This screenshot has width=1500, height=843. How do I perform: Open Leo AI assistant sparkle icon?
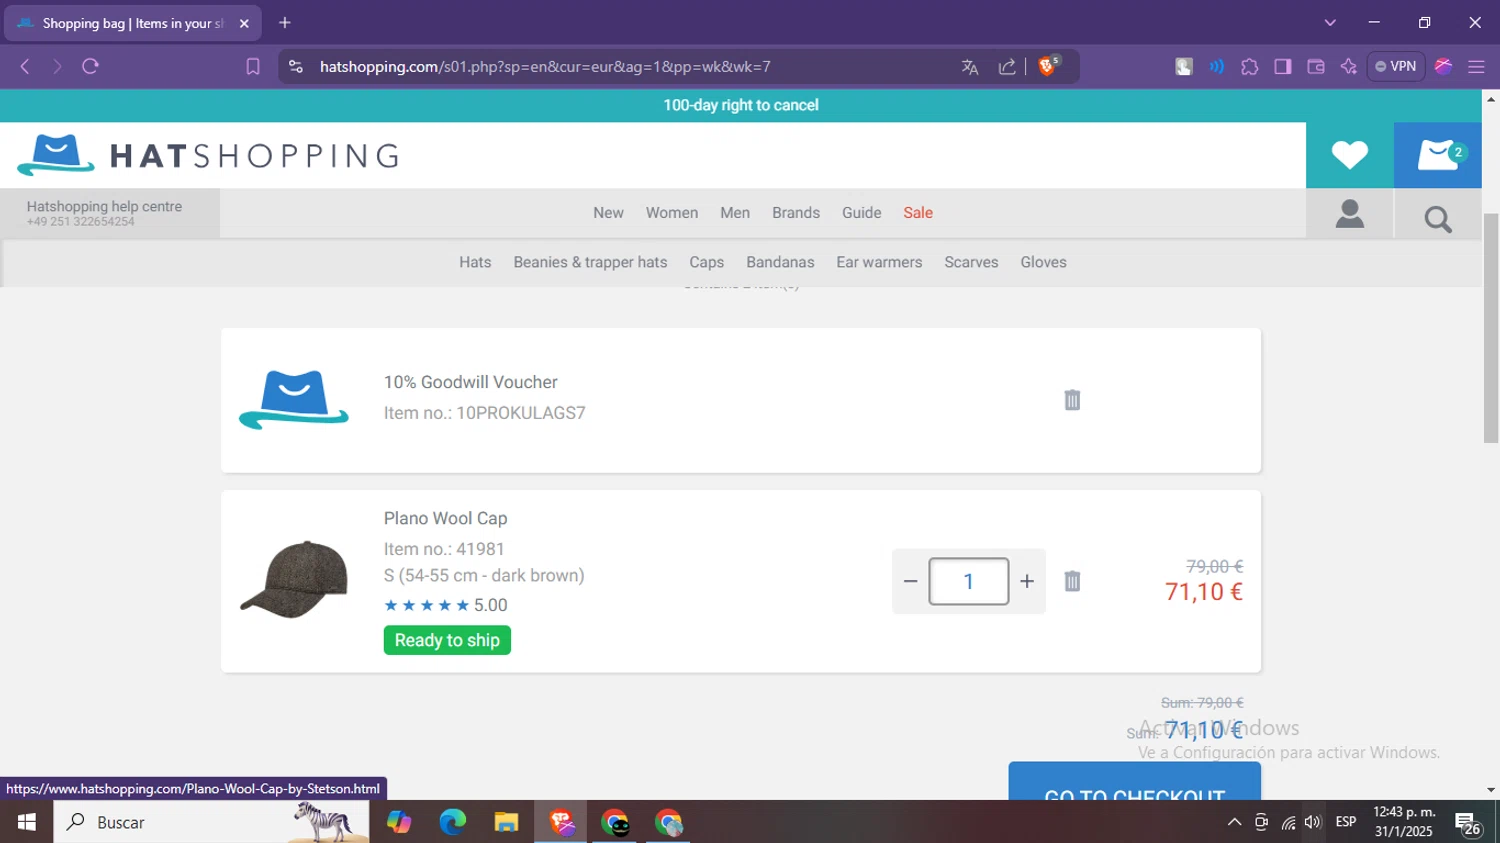1349,67
